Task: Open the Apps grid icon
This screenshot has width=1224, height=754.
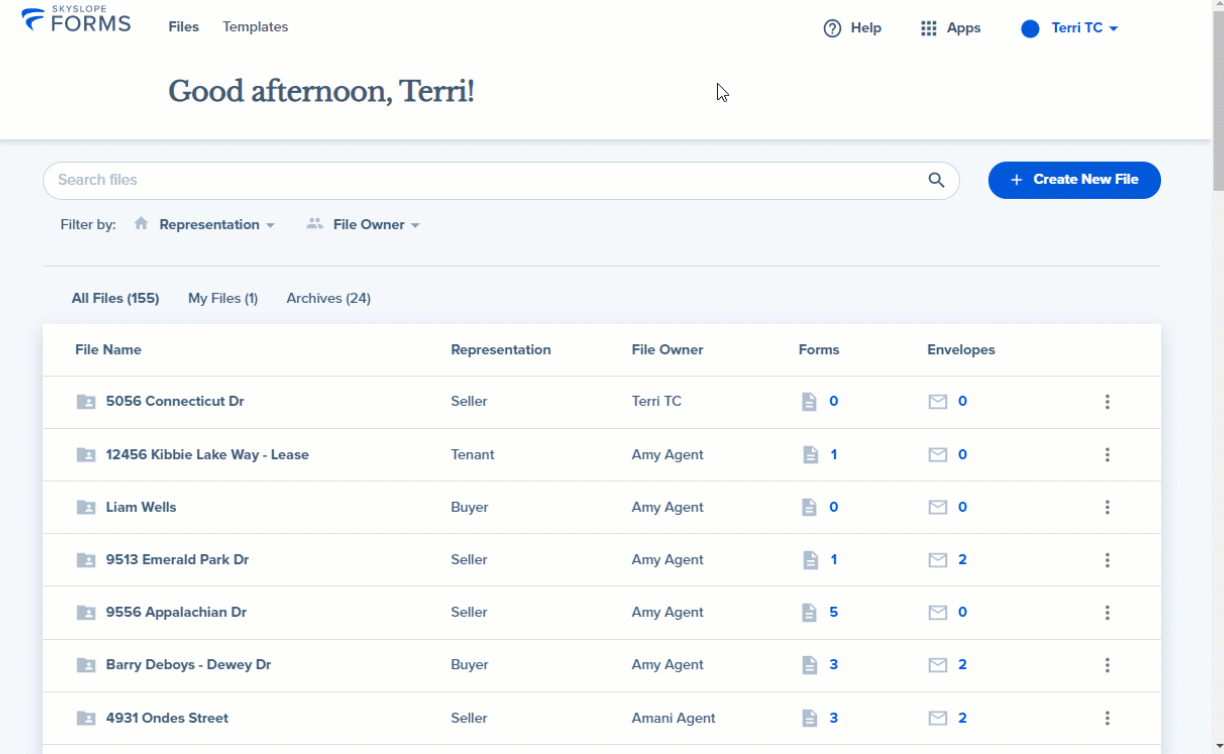Action: tap(929, 28)
